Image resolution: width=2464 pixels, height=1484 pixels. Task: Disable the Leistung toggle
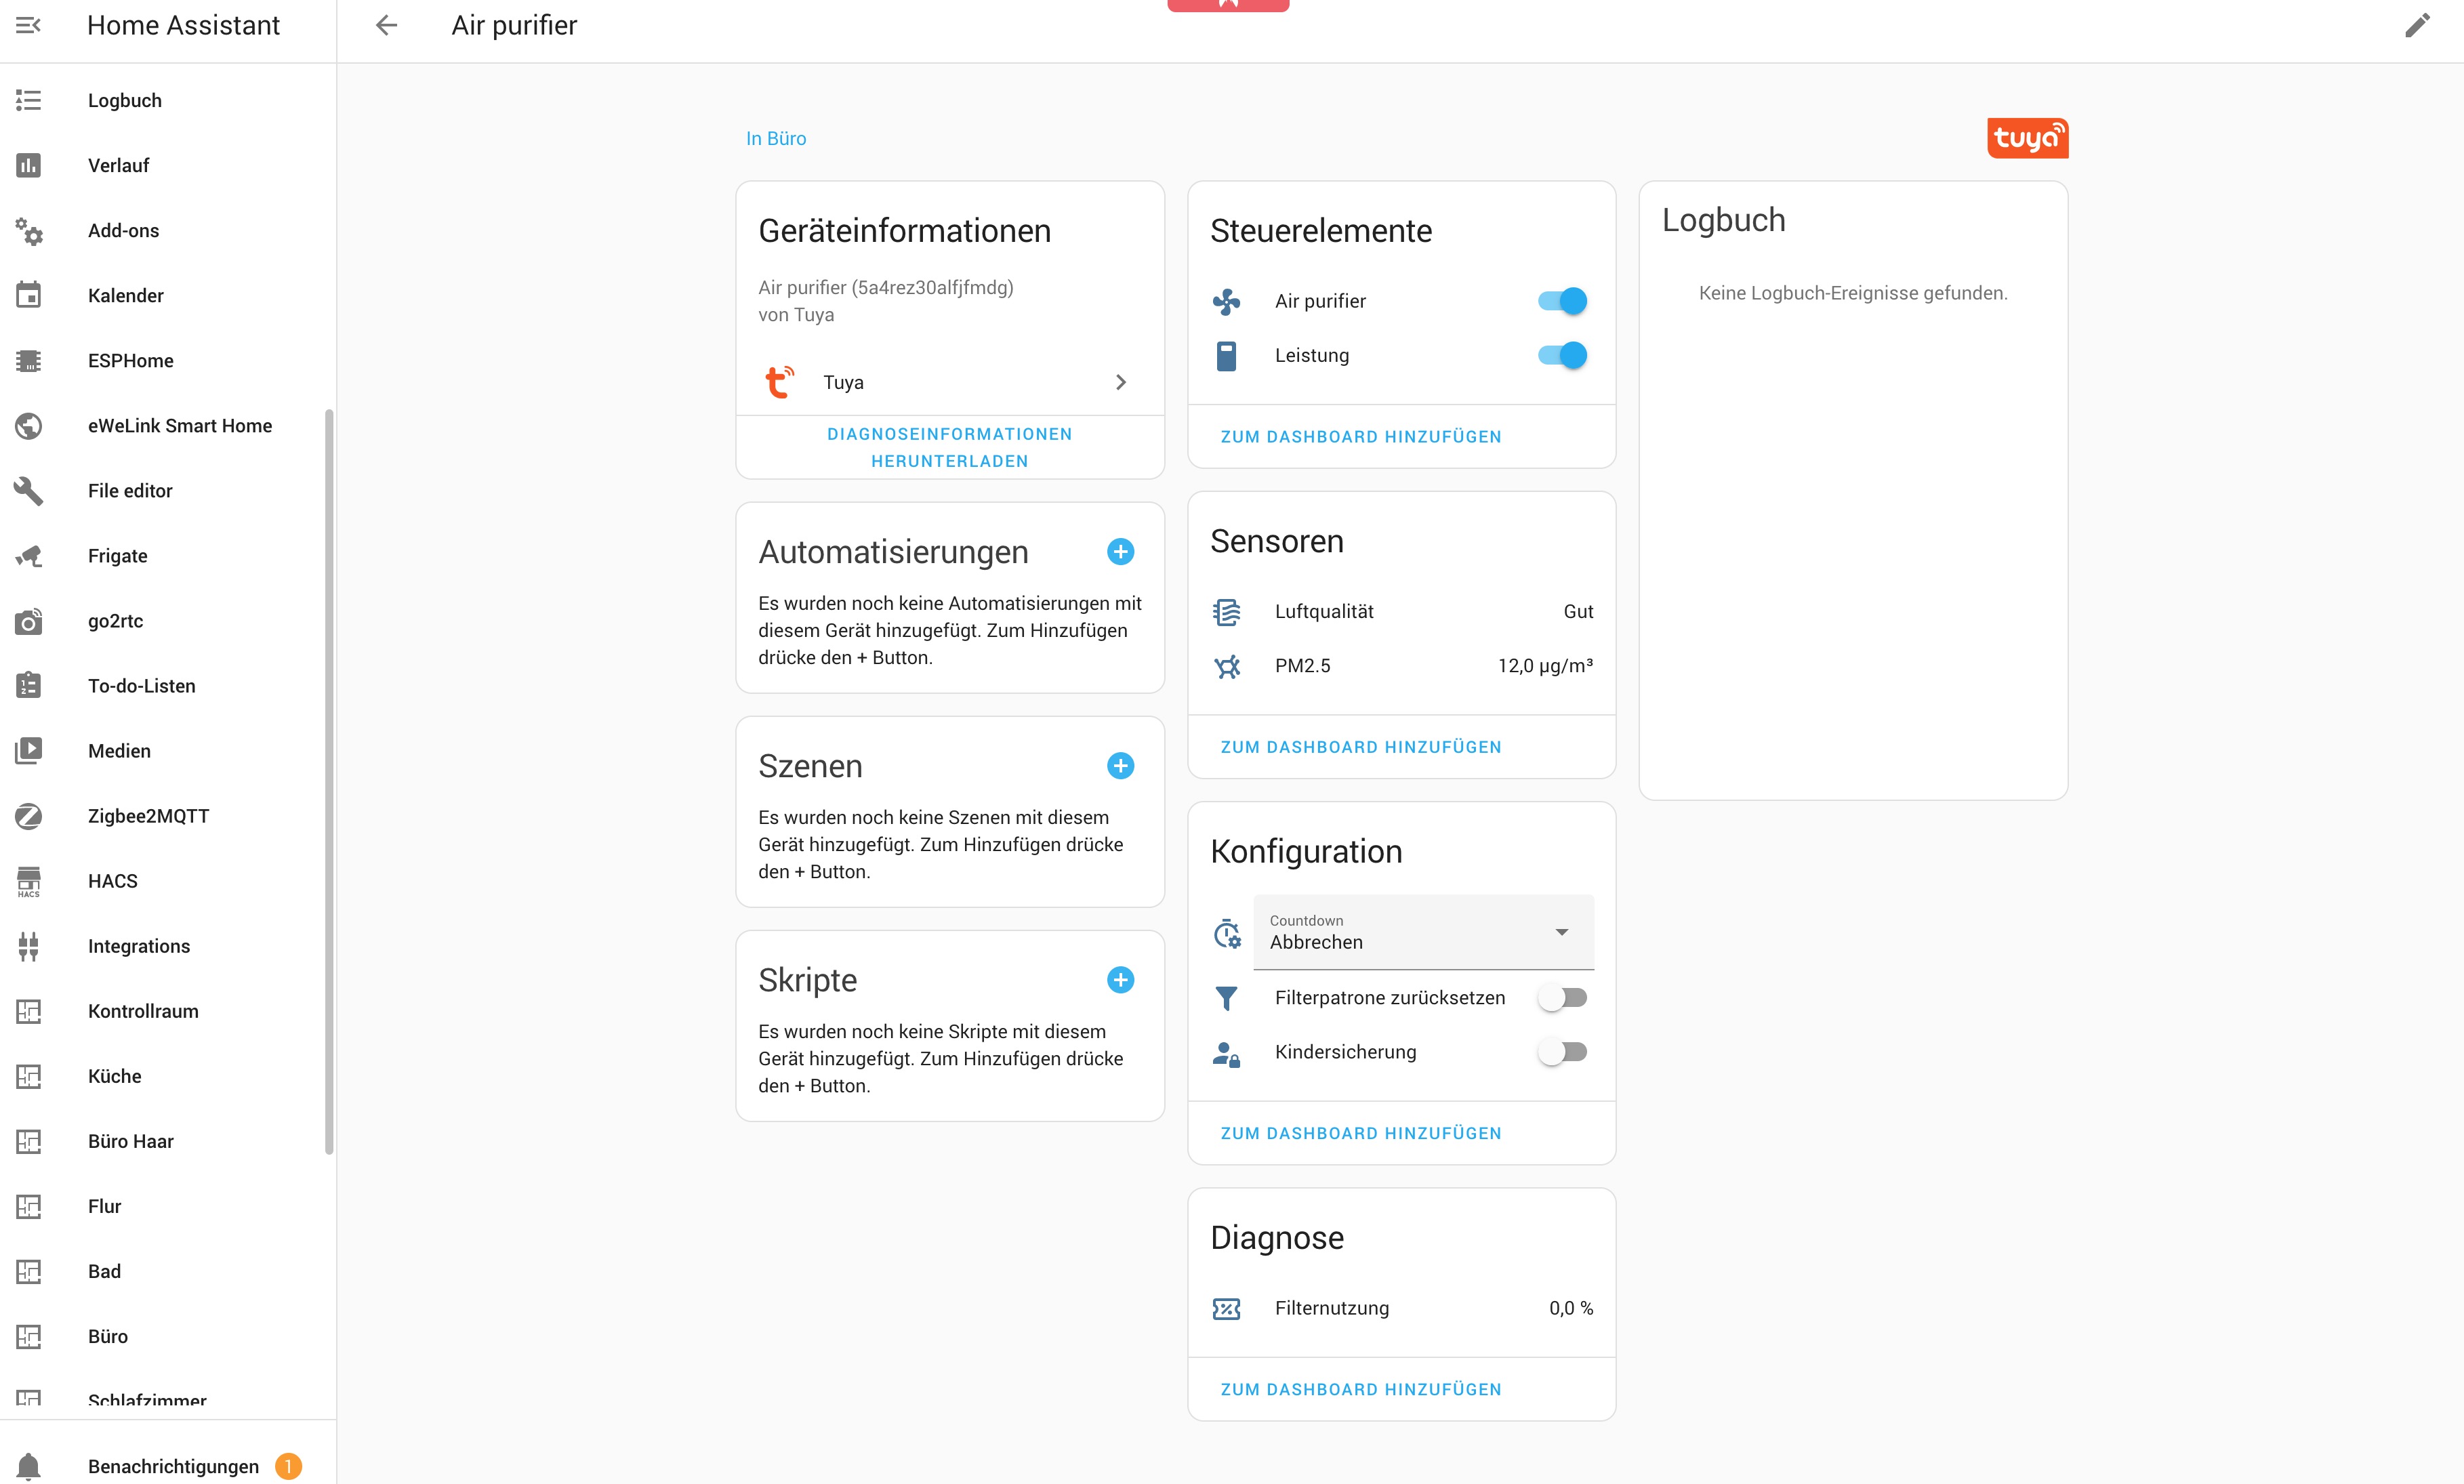coord(1562,355)
